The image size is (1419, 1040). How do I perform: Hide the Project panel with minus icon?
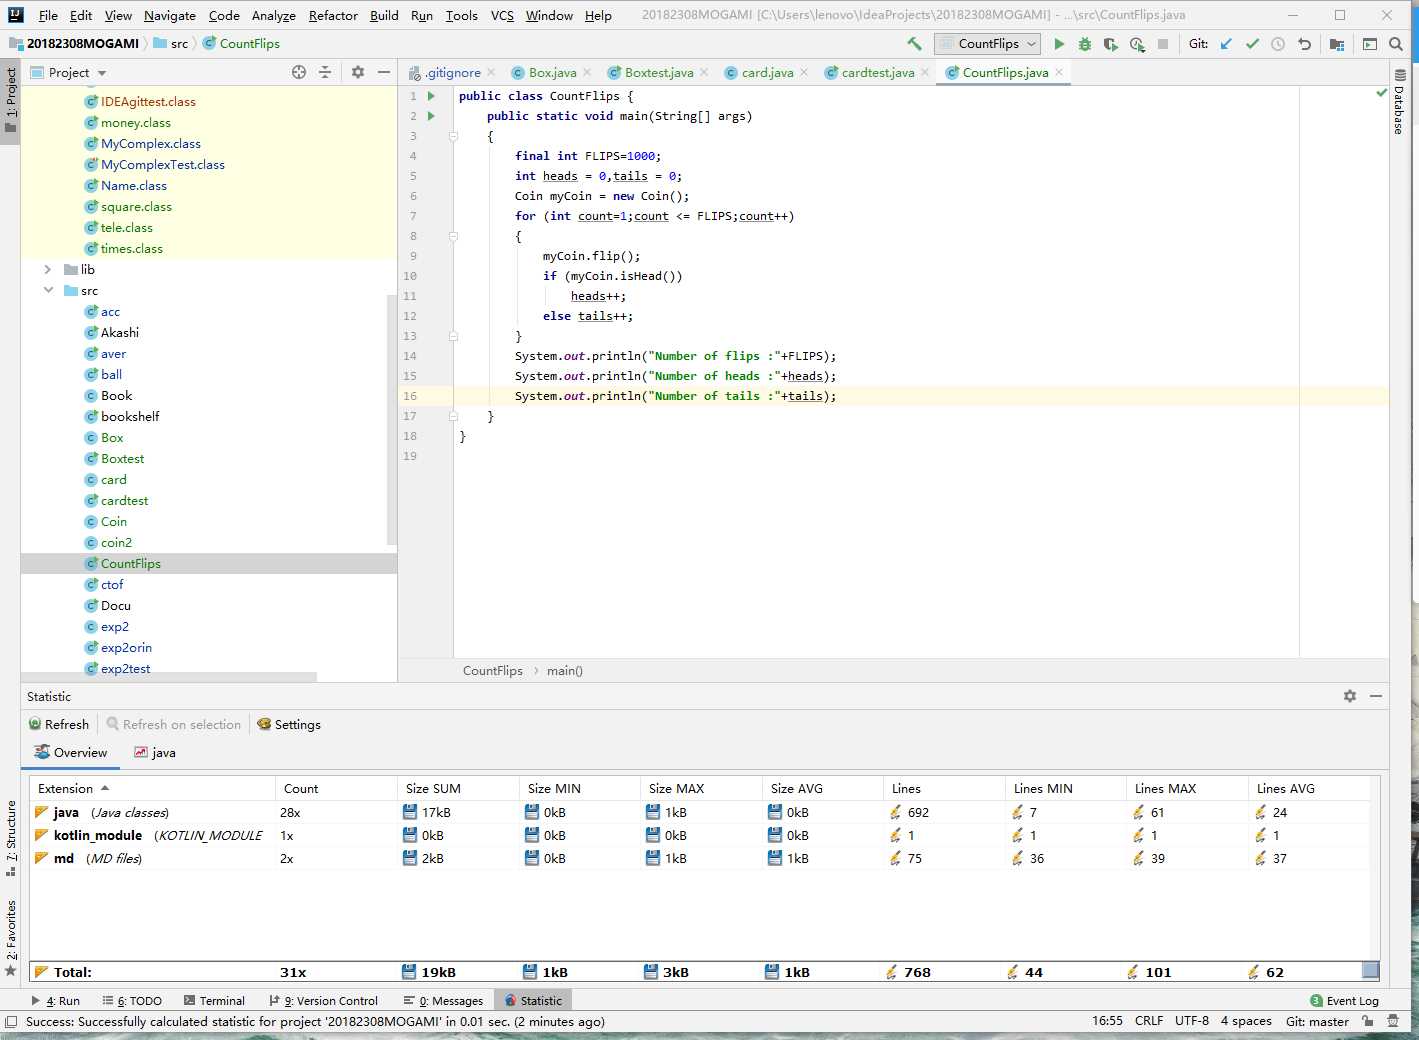pyautogui.click(x=384, y=72)
